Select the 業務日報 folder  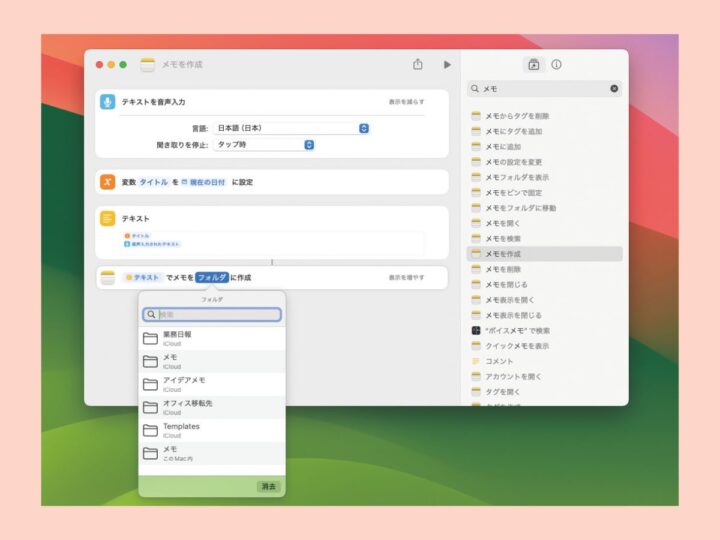[x=212, y=338]
